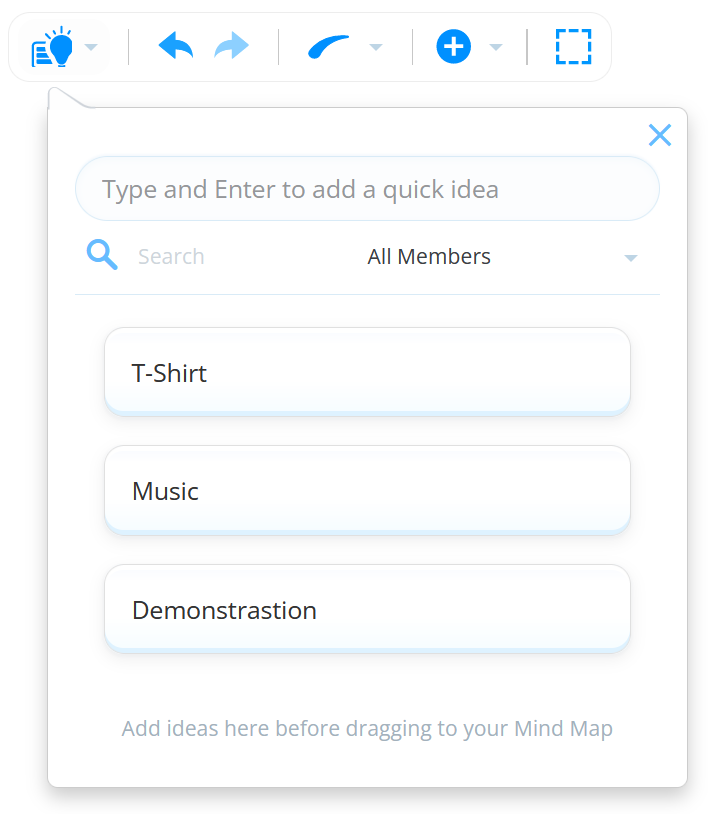Select the Music idea card

click(x=367, y=490)
